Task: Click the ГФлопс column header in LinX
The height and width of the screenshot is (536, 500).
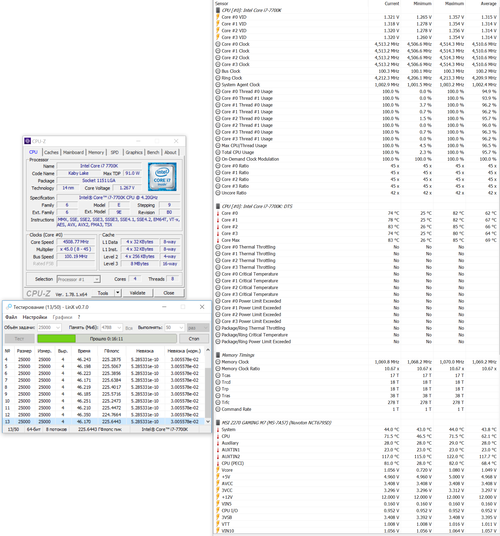Action: 112,351
